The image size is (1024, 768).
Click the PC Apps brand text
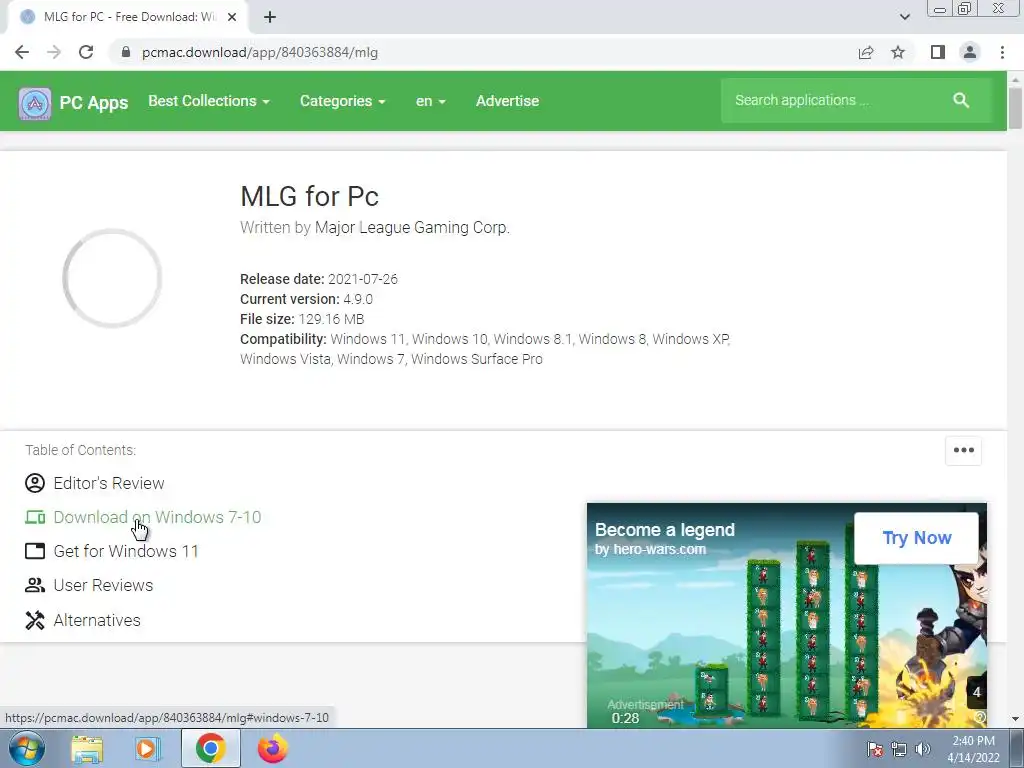pyautogui.click(x=93, y=103)
